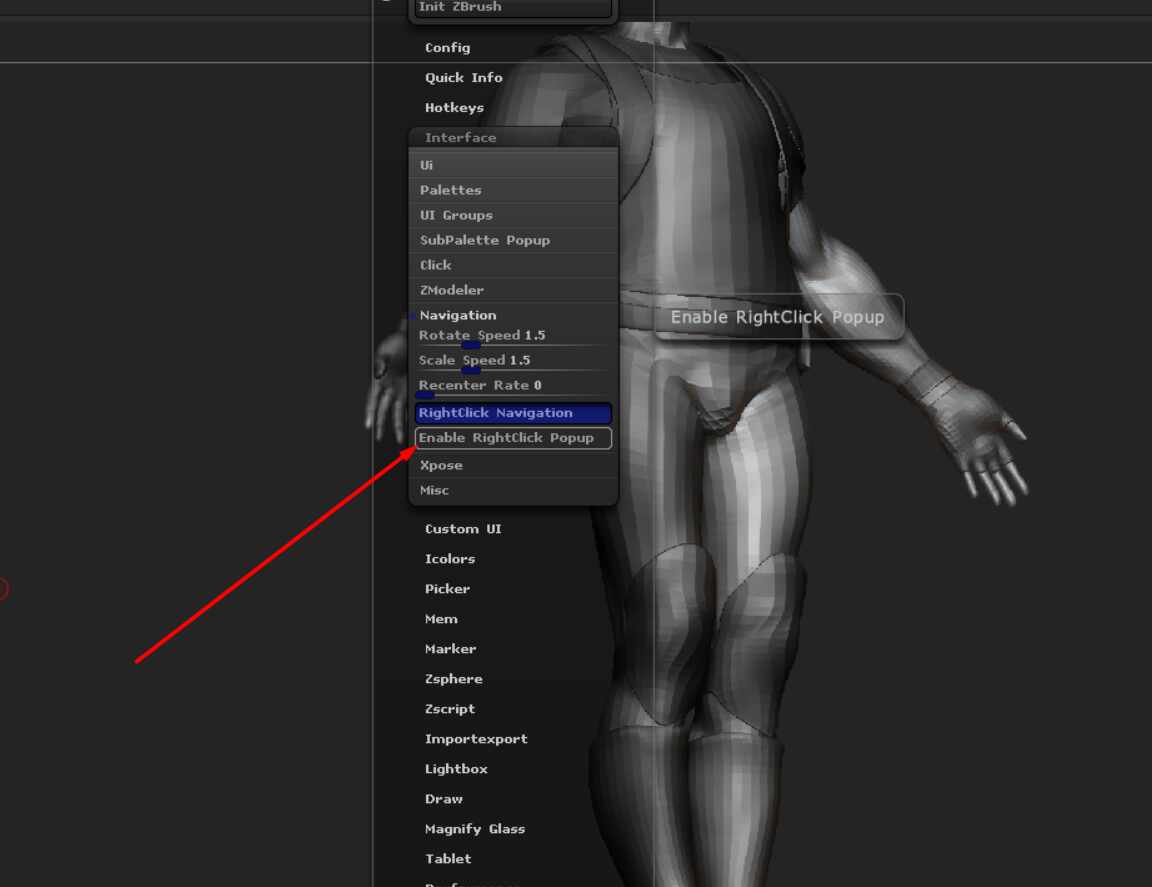Viewport: 1152px width, 887px height.
Task: Open the Tablet preferences section
Action: [448, 859]
